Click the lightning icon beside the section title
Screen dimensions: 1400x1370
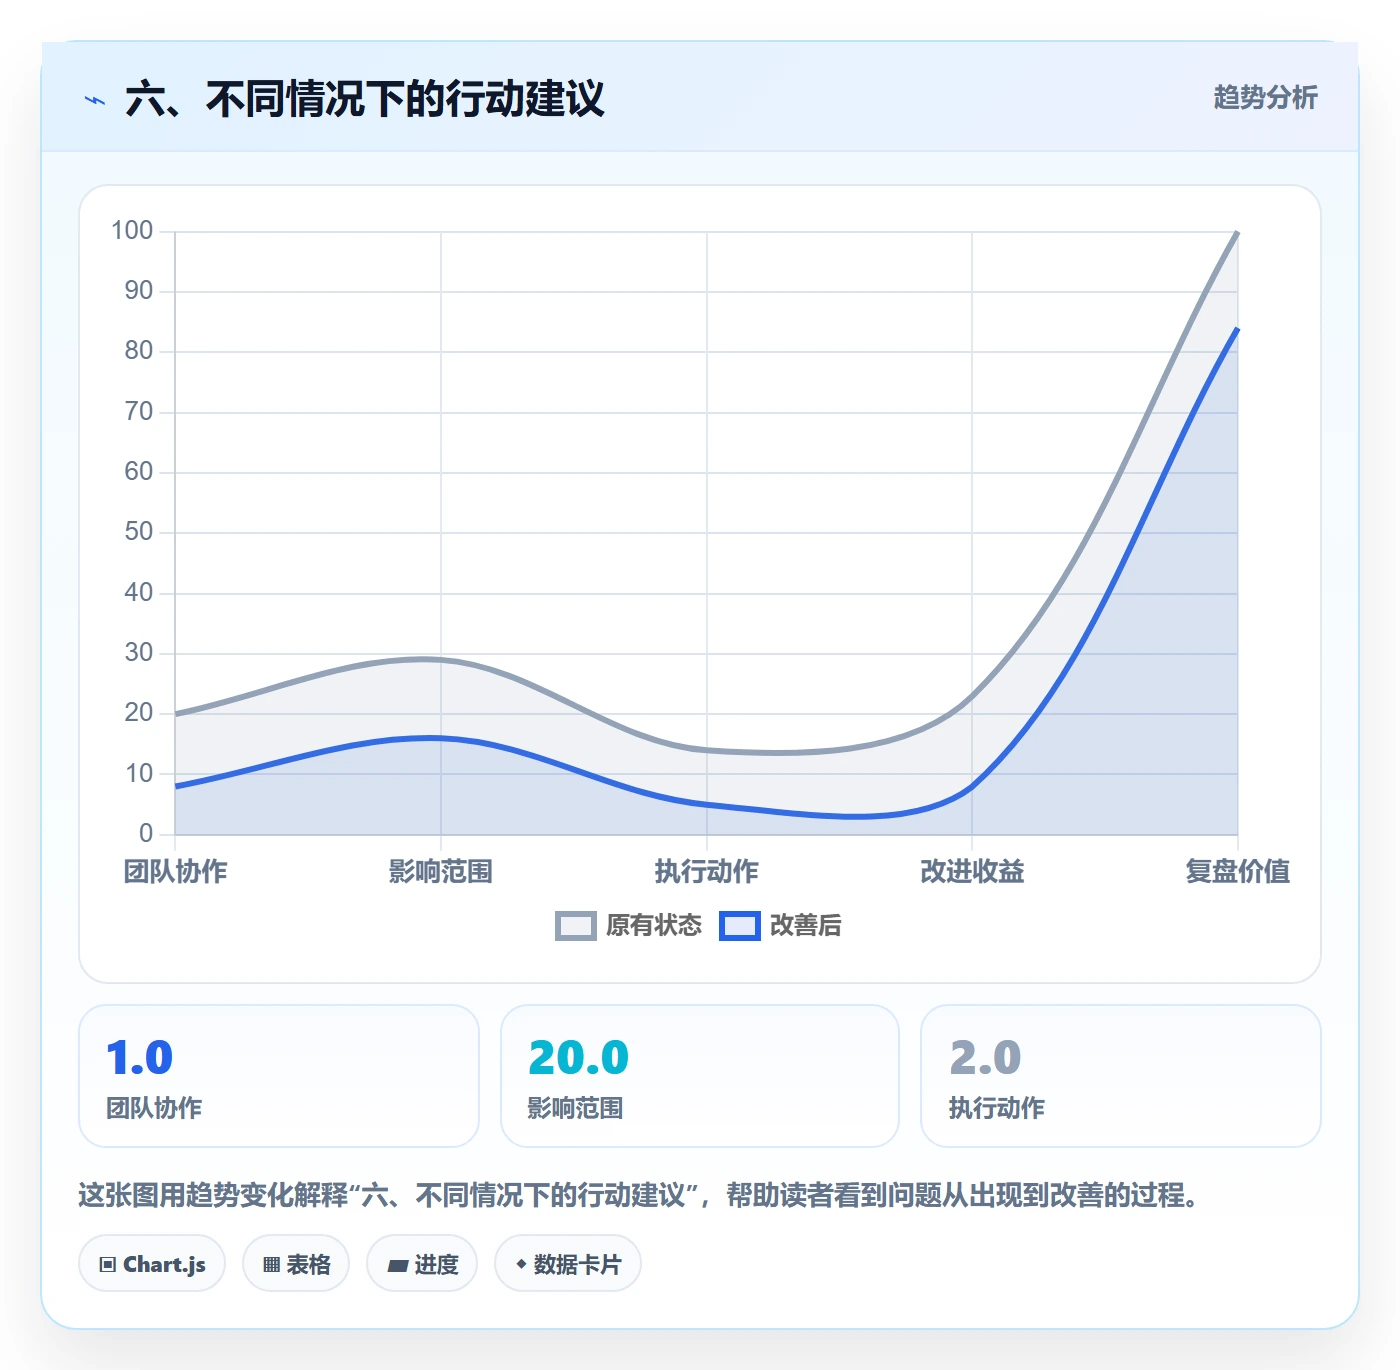(x=95, y=100)
